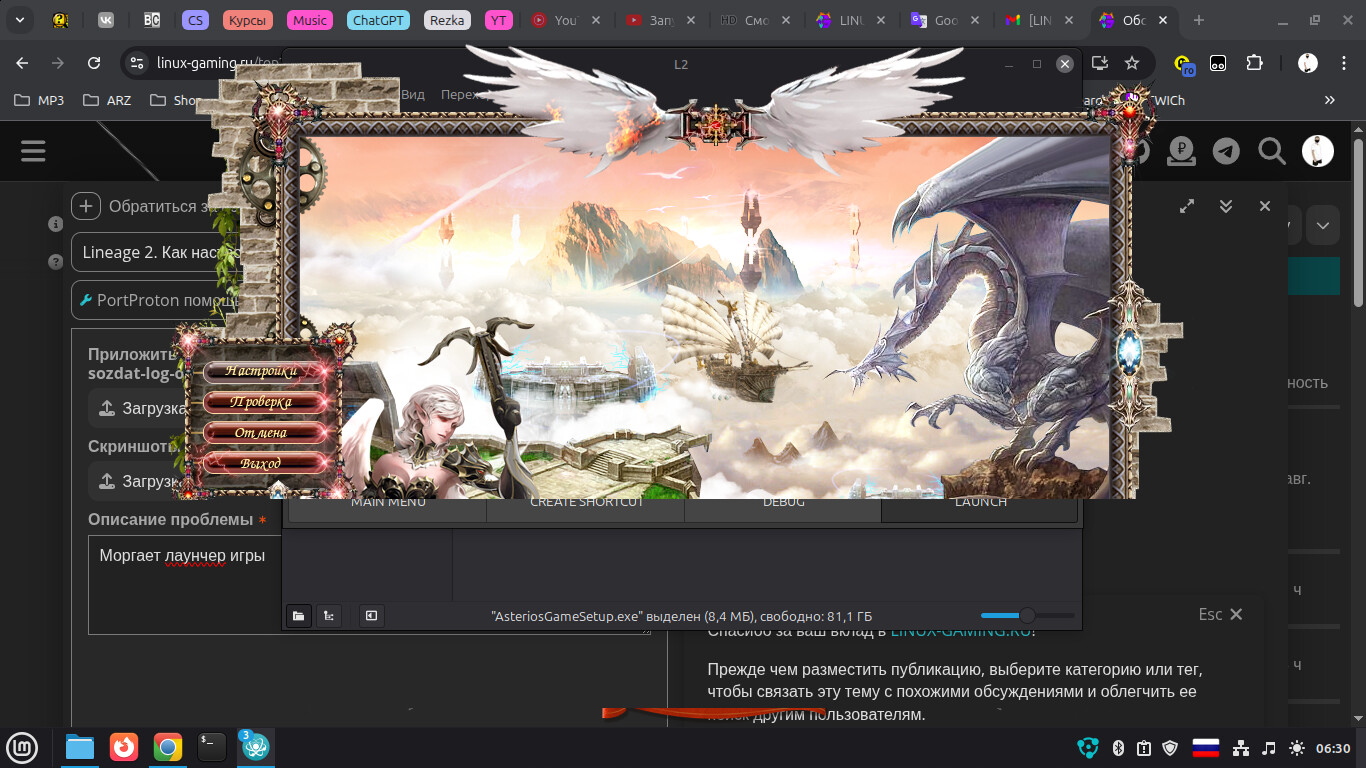Bookmark this page with the star icon
Image resolution: width=1366 pixels, height=768 pixels.
point(1132,63)
